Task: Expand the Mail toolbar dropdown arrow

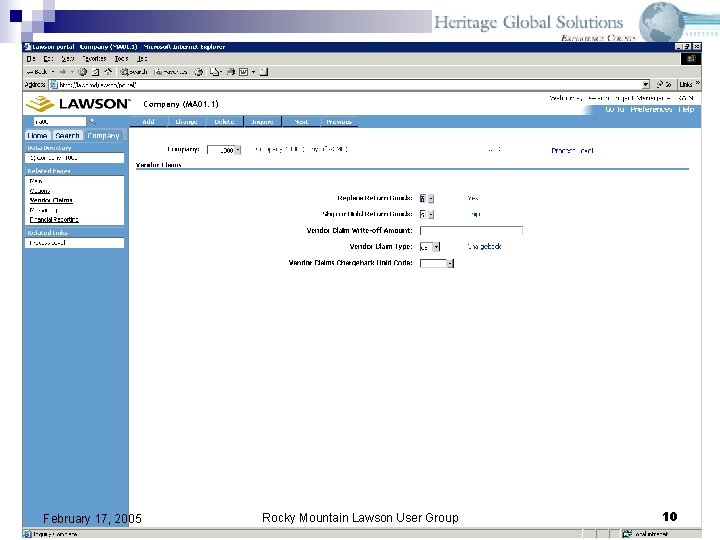Action: 220,72
